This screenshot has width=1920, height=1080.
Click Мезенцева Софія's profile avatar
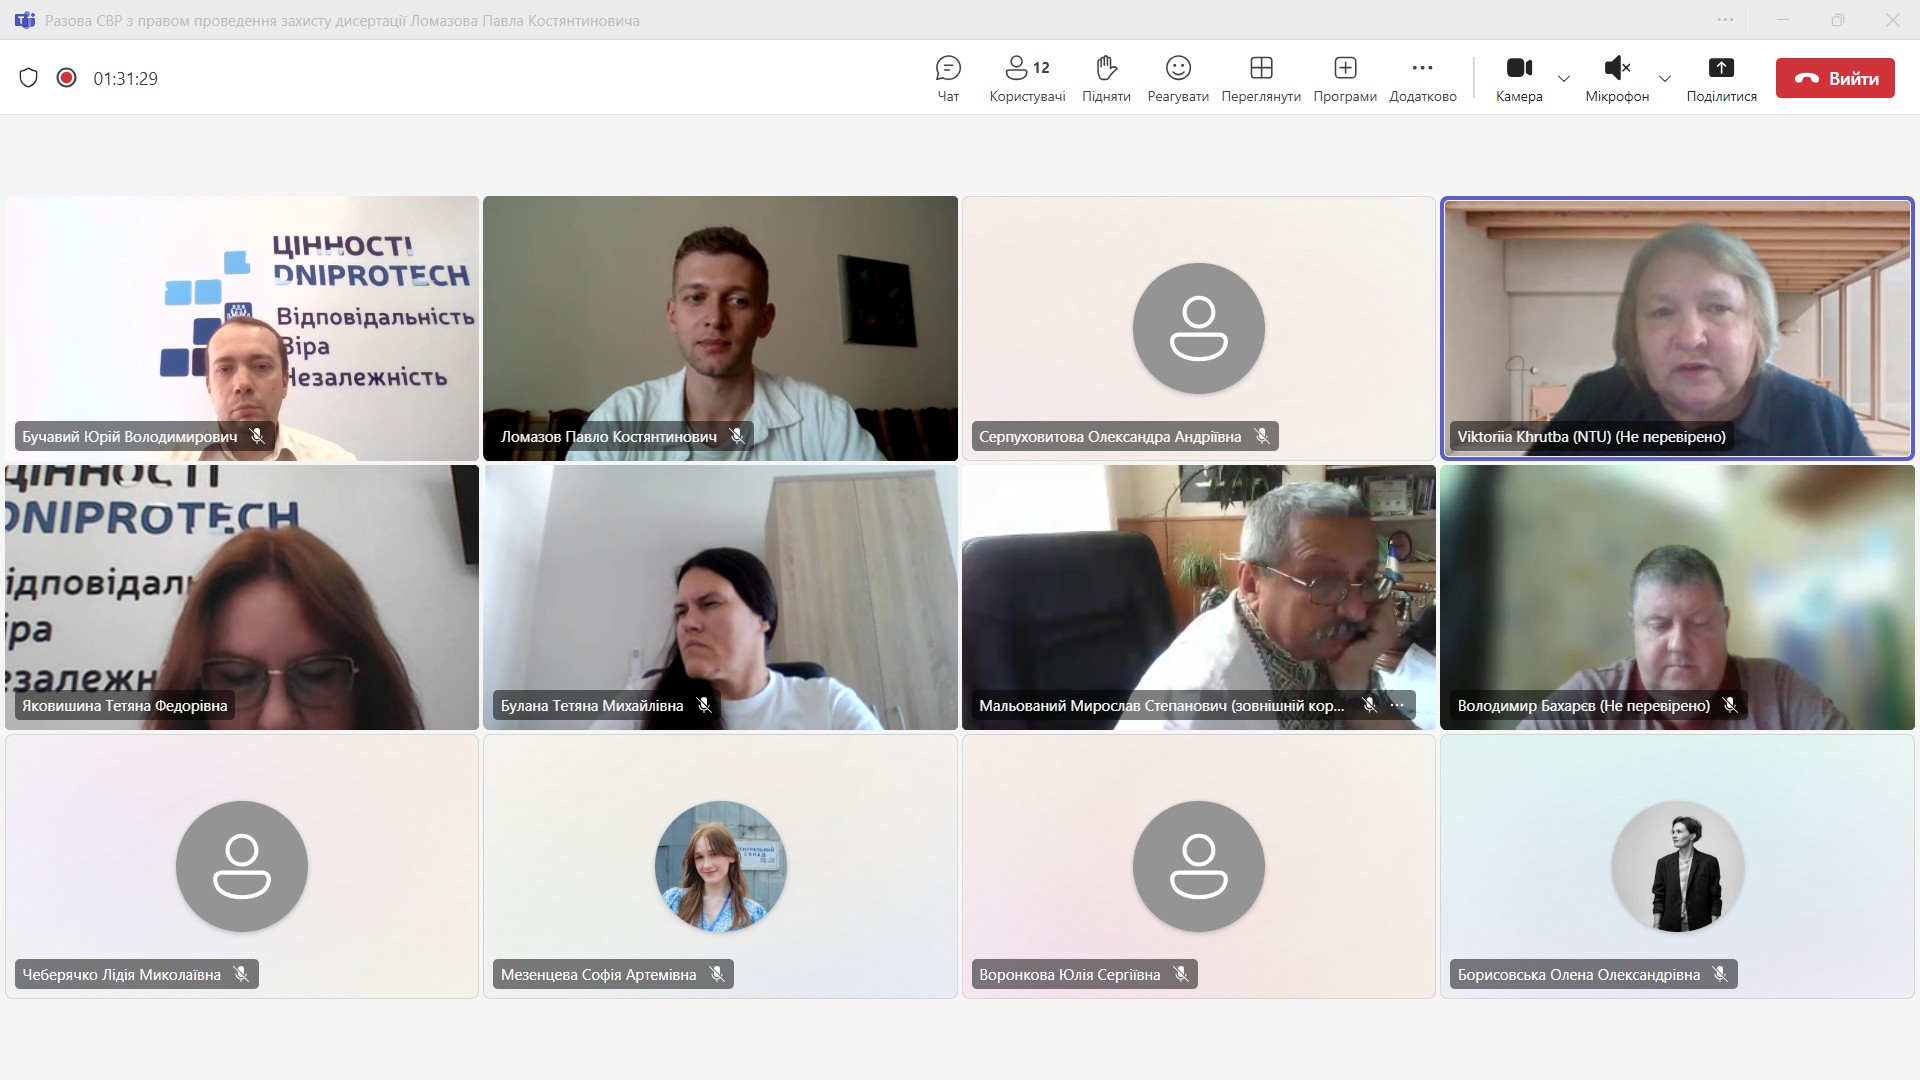pyautogui.click(x=720, y=866)
